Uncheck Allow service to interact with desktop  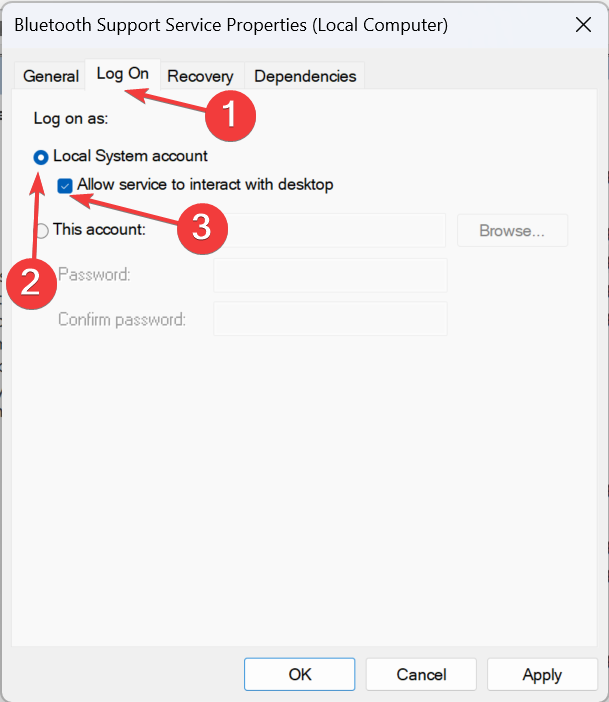[65, 185]
